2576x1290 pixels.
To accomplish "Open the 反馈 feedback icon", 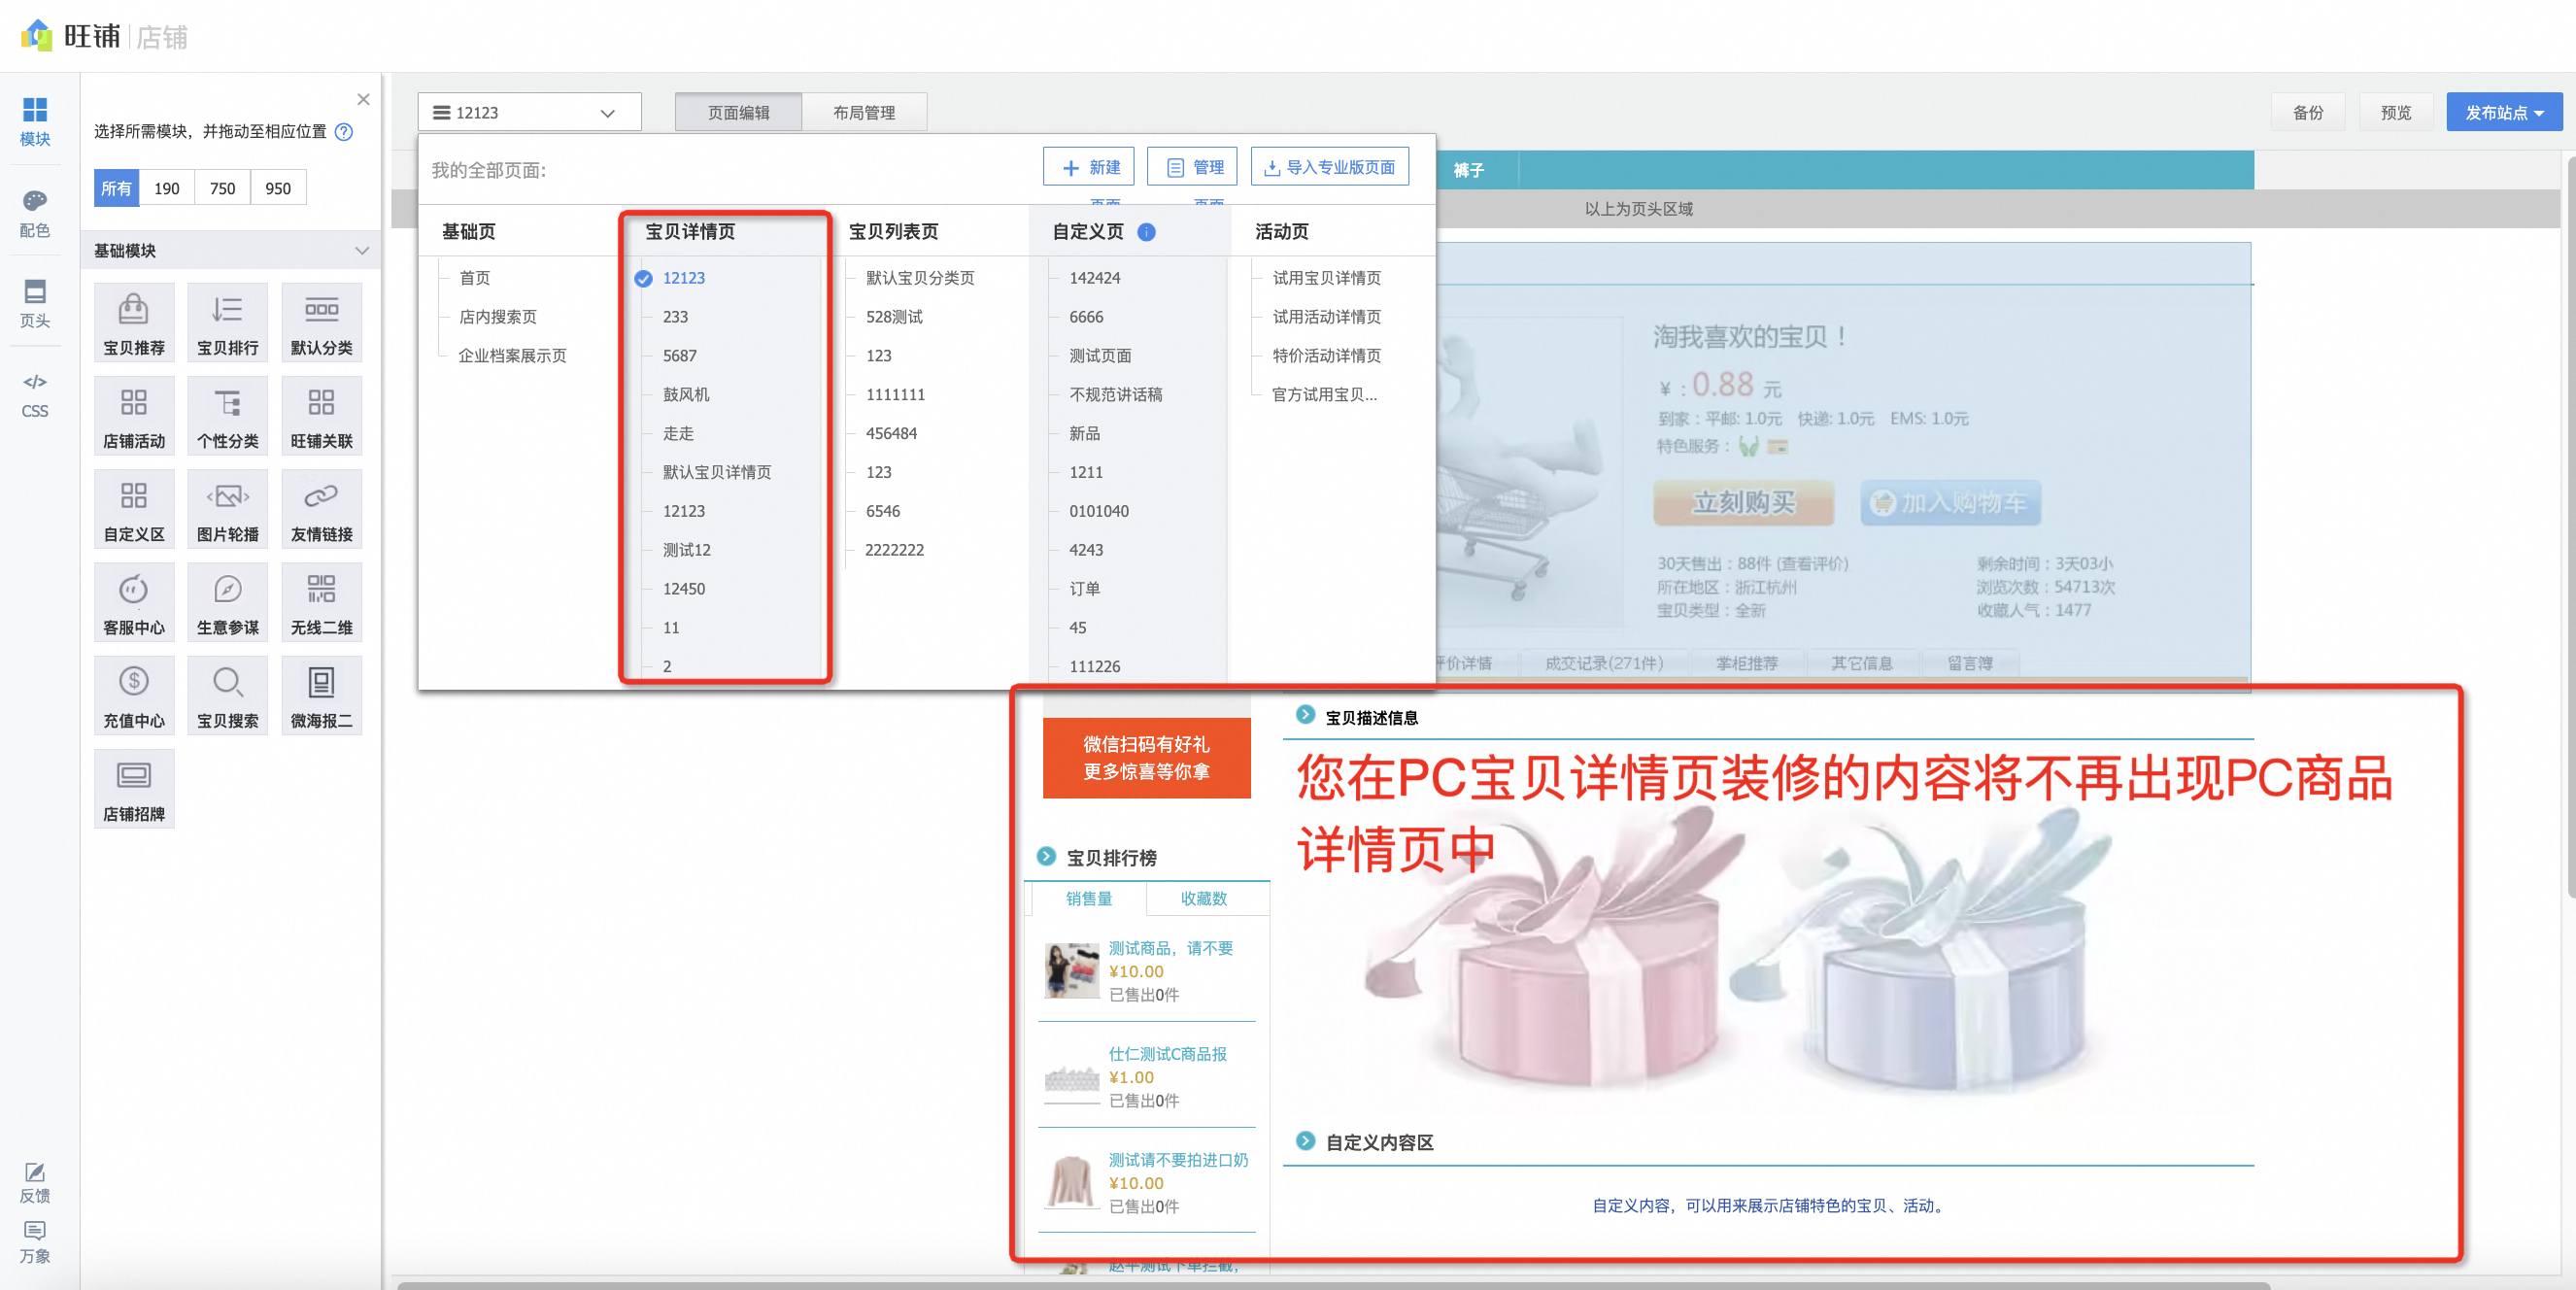I will tap(35, 1182).
